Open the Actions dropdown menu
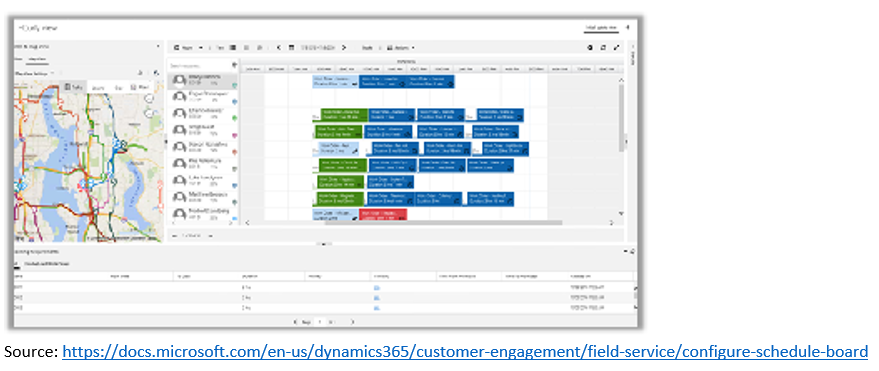 401,48
